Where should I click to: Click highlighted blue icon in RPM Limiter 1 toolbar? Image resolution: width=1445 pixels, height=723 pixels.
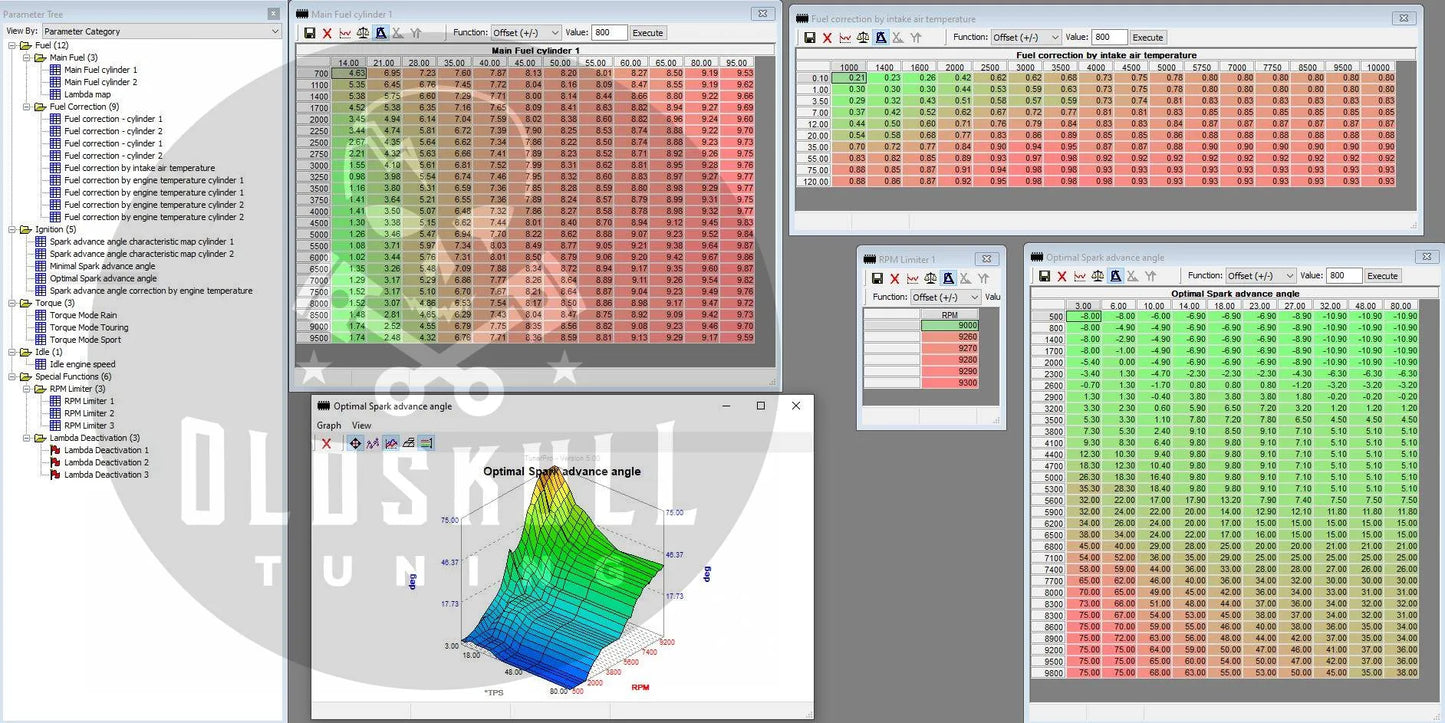click(x=949, y=279)
